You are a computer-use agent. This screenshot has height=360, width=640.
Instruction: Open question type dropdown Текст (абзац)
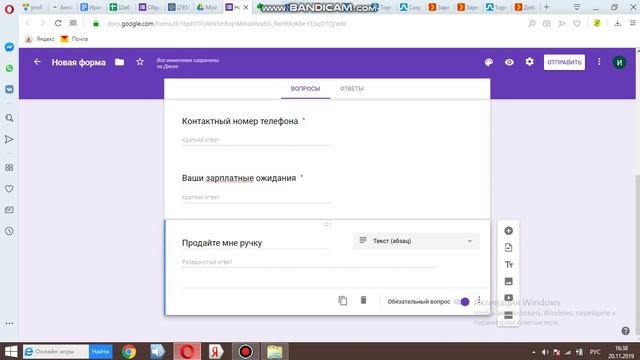coord(416,241)
